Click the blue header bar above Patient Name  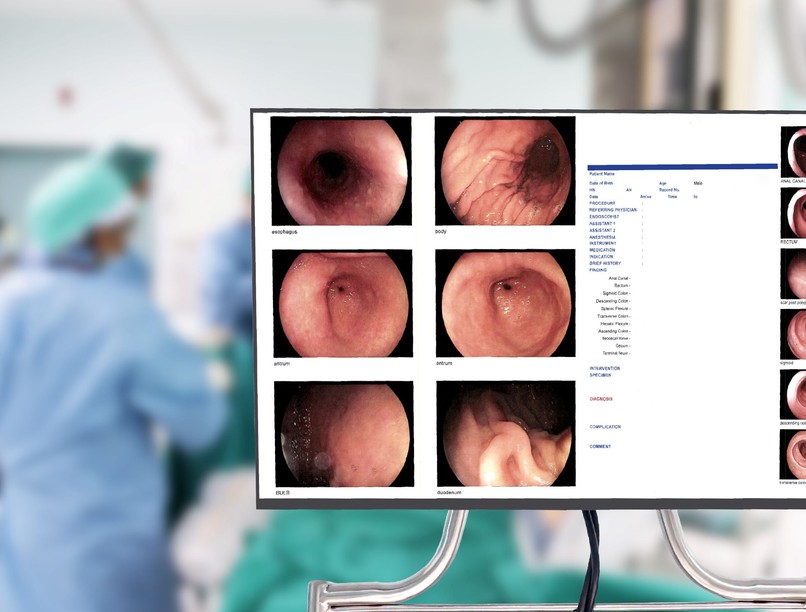682,166
